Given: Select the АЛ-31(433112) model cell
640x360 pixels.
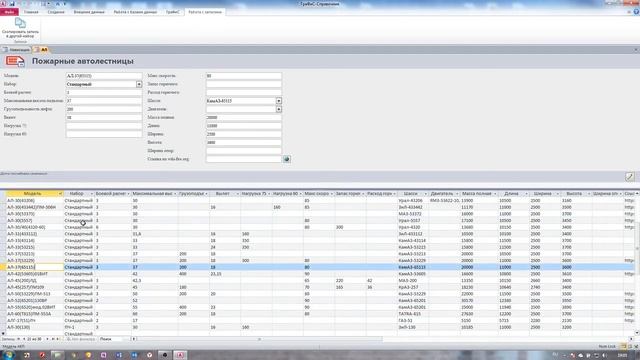Looking at the screenshot, I should (35, 234).
